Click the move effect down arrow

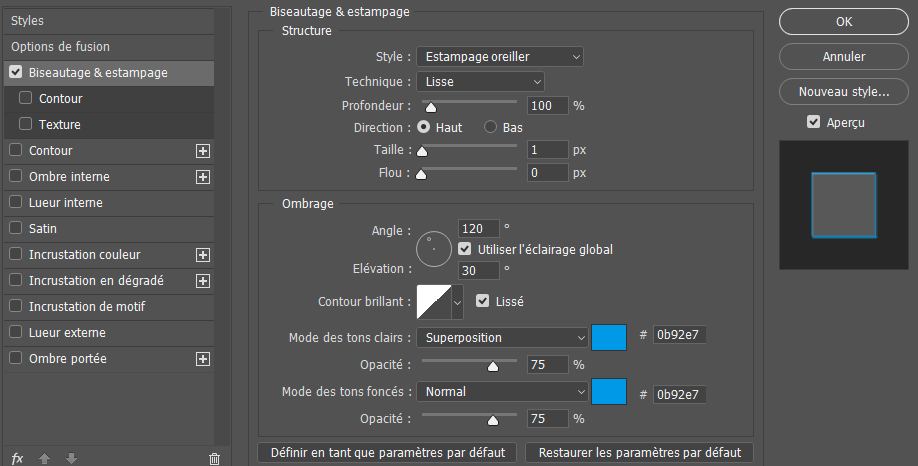(71, 458)
